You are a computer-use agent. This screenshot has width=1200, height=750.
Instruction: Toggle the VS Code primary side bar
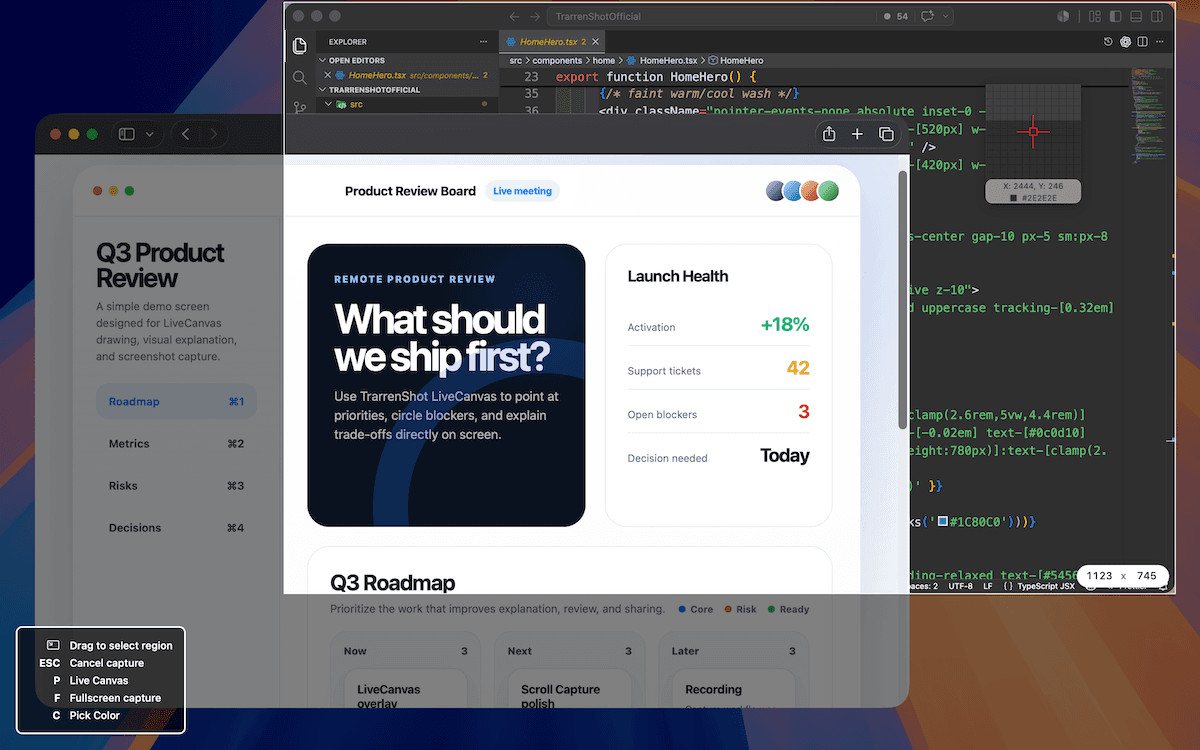coord(1115,16)
